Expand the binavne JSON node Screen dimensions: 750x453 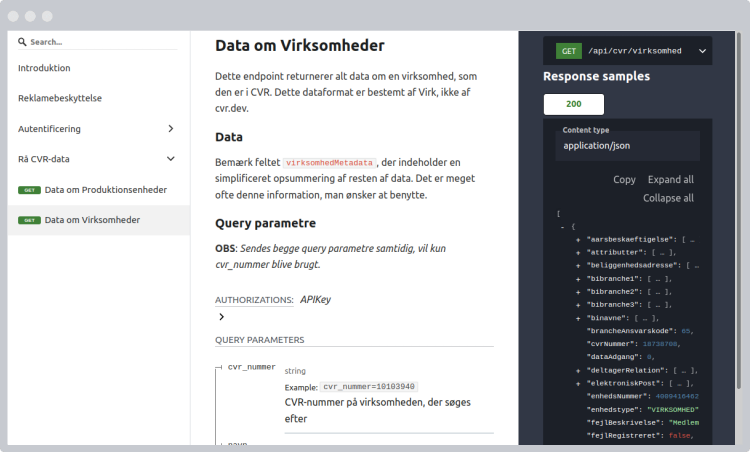coord(578,318)
